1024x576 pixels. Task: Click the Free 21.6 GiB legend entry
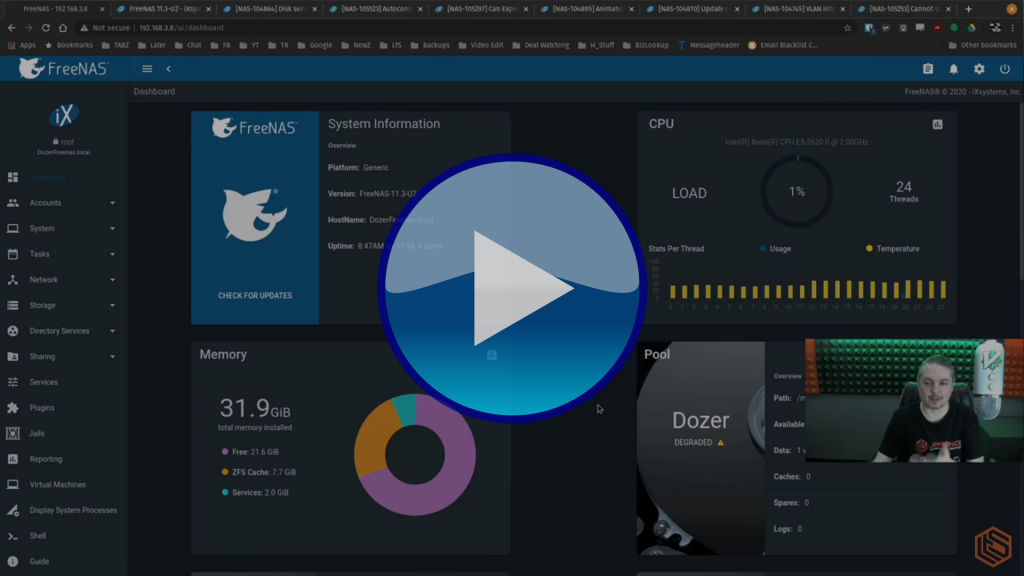click(250, 452)
